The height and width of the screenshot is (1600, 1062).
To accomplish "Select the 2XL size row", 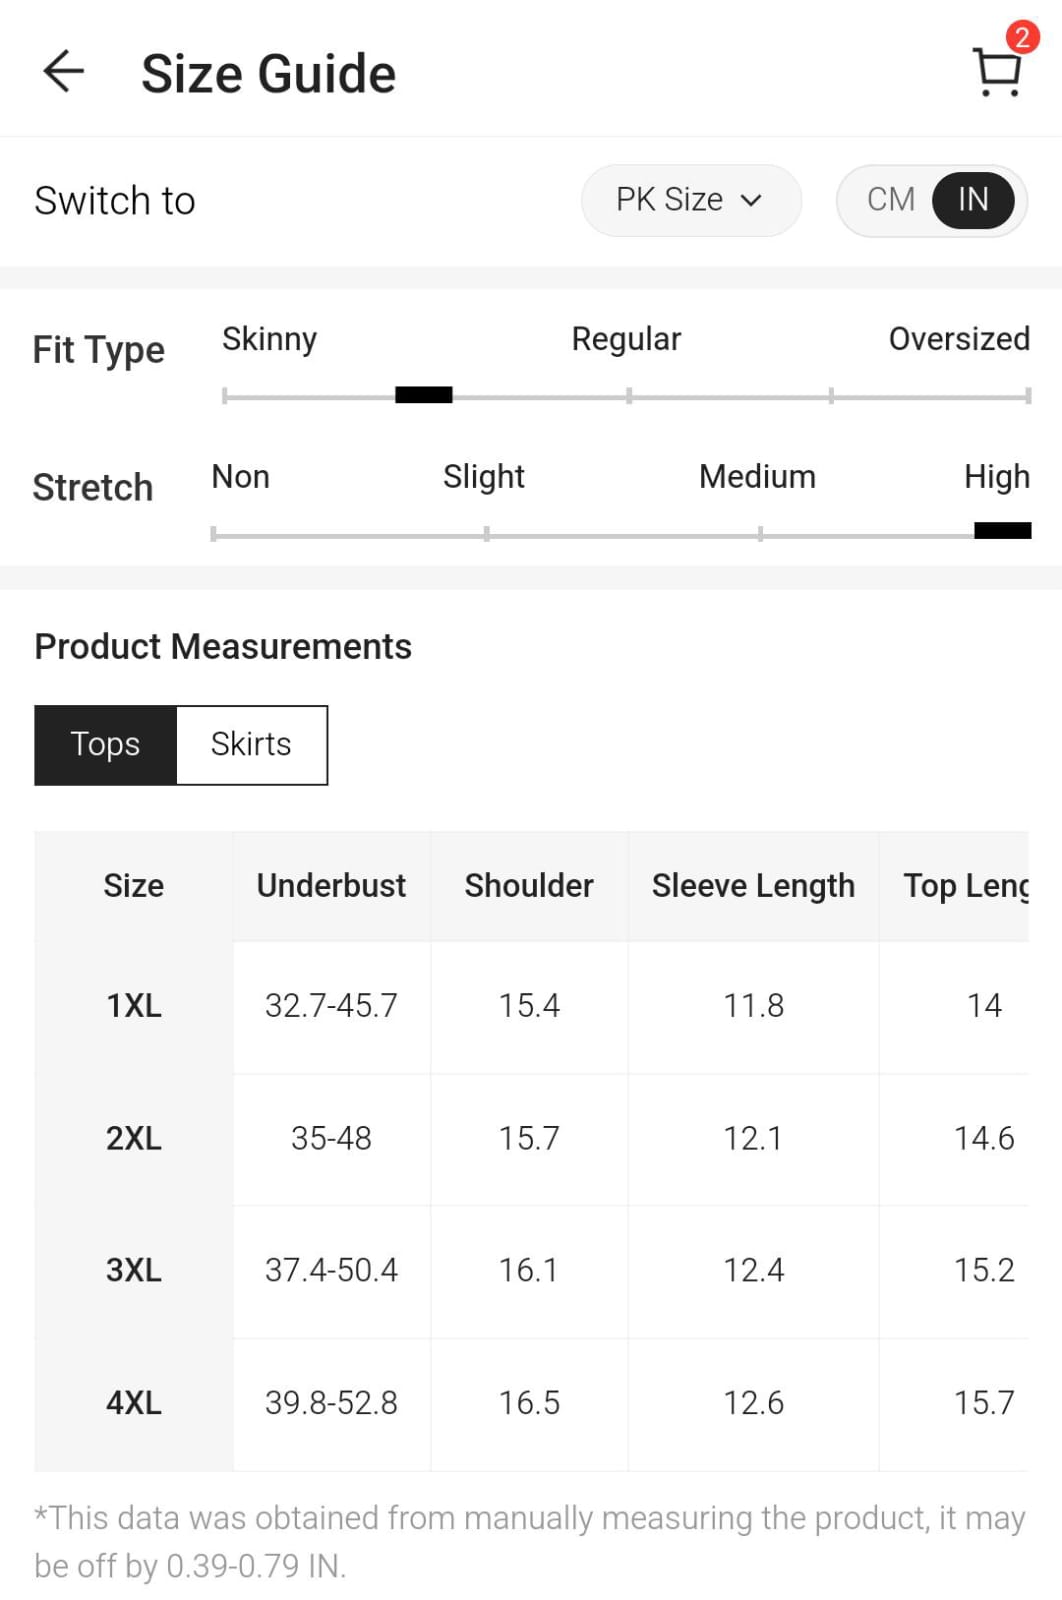I will point(134,1138).
